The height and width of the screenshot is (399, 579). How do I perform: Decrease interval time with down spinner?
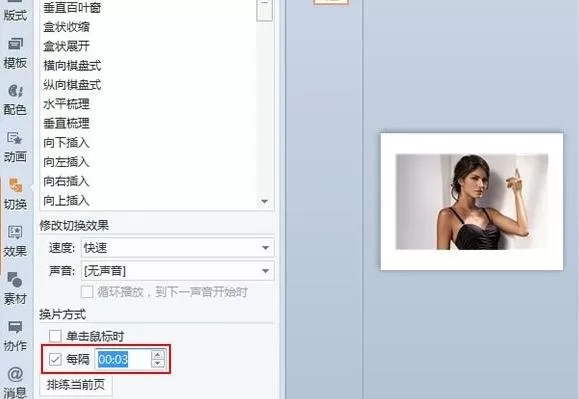(158, 364)
